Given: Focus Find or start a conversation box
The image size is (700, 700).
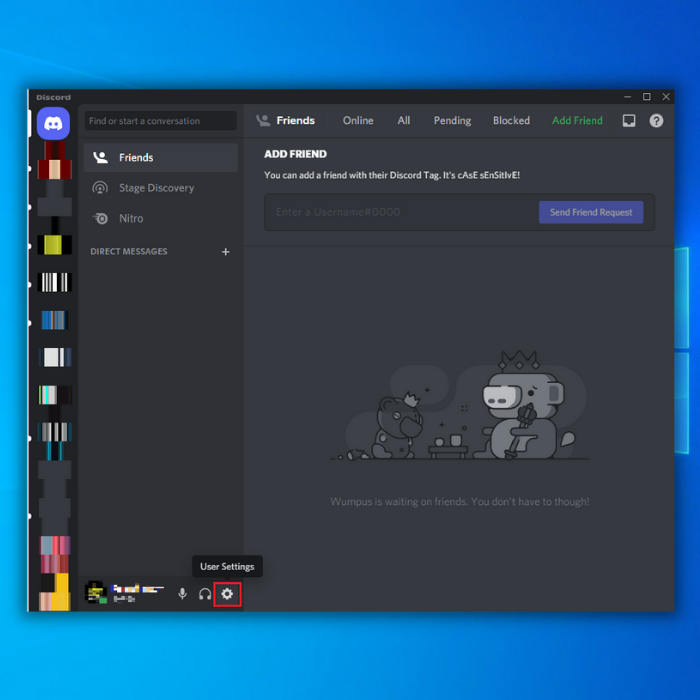Looking at the screenshot, I should [161, 121].
